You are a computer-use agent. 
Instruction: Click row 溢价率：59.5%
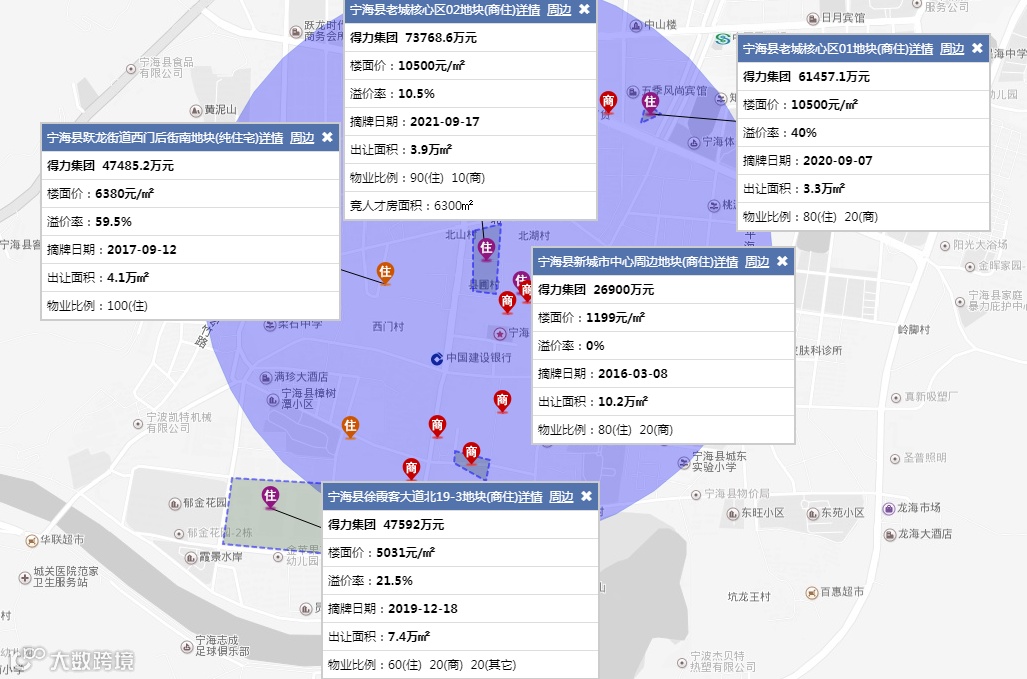191,221
